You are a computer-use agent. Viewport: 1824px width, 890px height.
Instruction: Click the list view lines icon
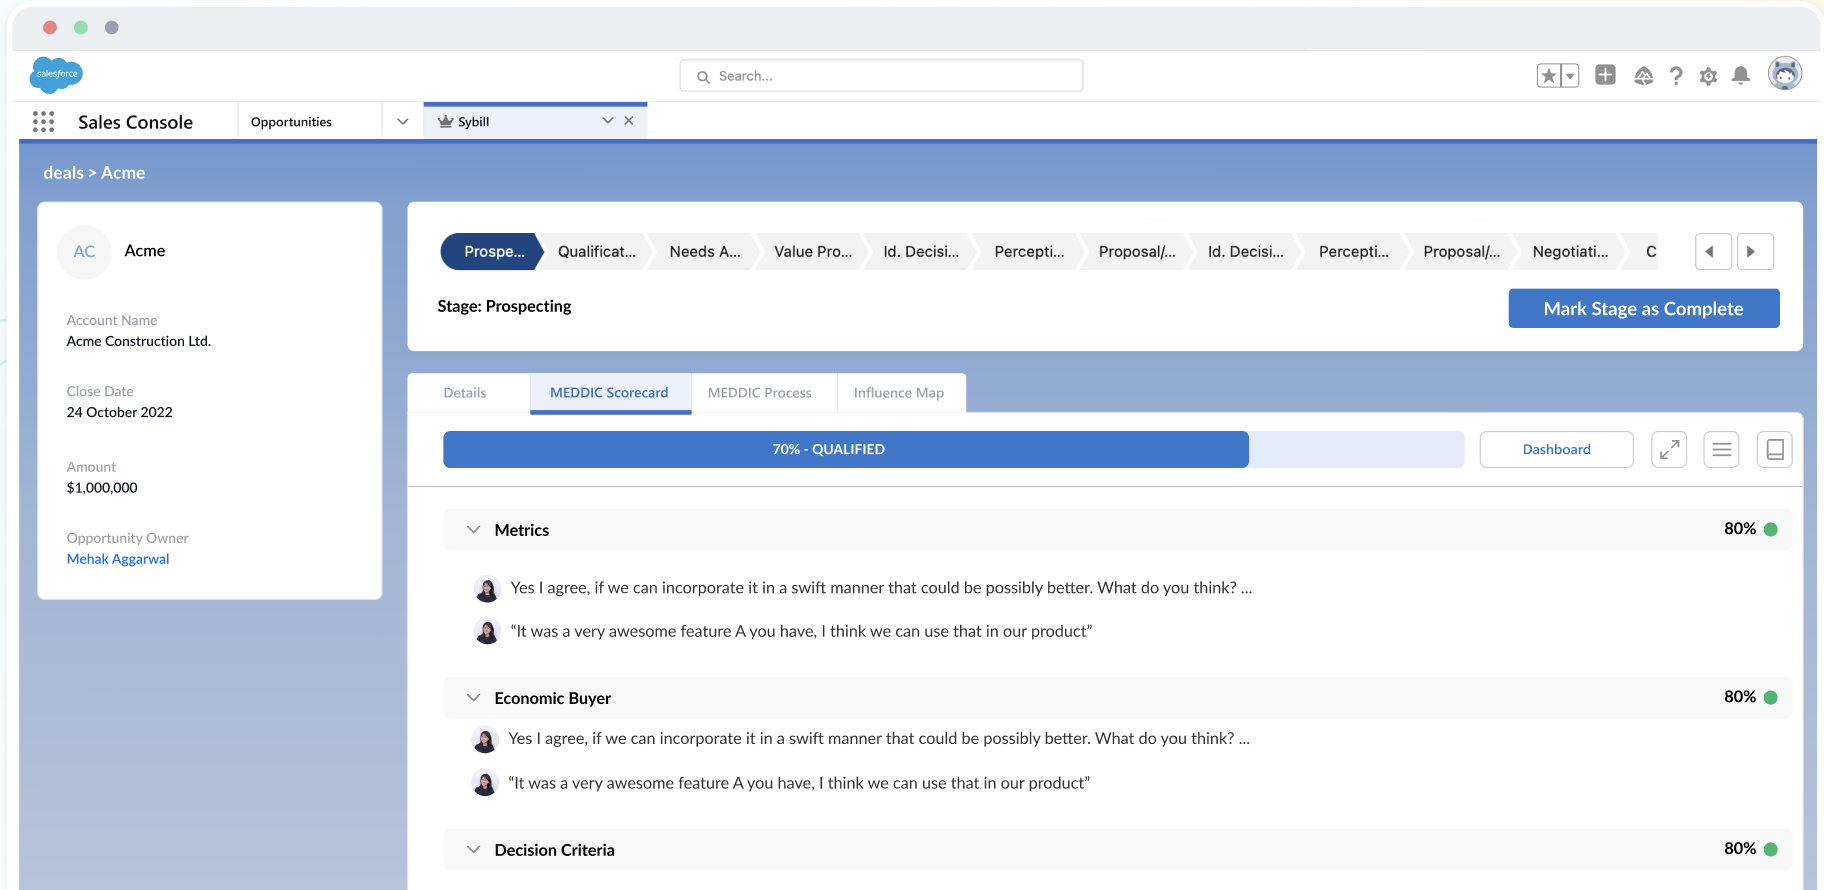pyautogui.click(x=1722, y=450)
